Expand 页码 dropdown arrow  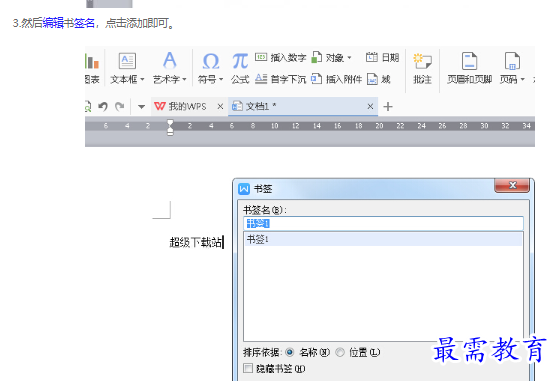[x=522, y=79]
